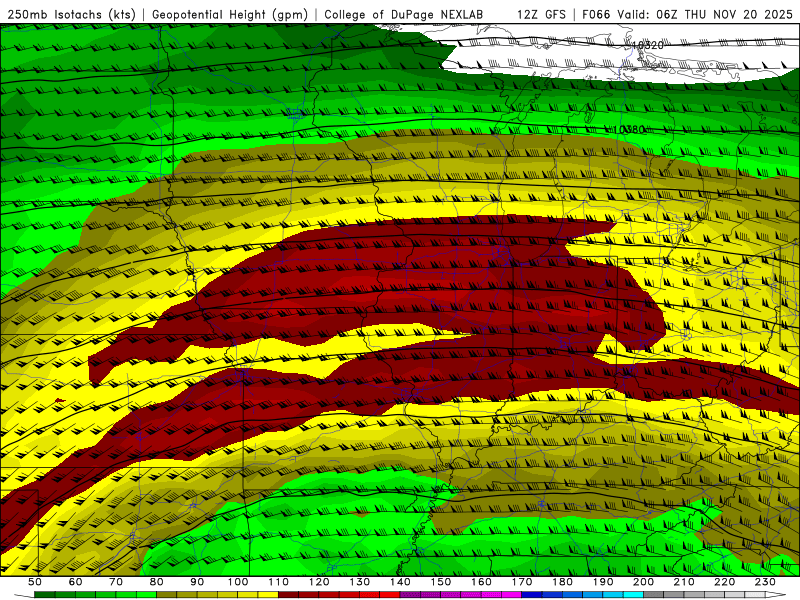The width and height of the screenshot is (800, 600).
Task: Click the "F066 Valid: 06Z THU NOV 20 2025" text
Action: click(x=687, y=14)
